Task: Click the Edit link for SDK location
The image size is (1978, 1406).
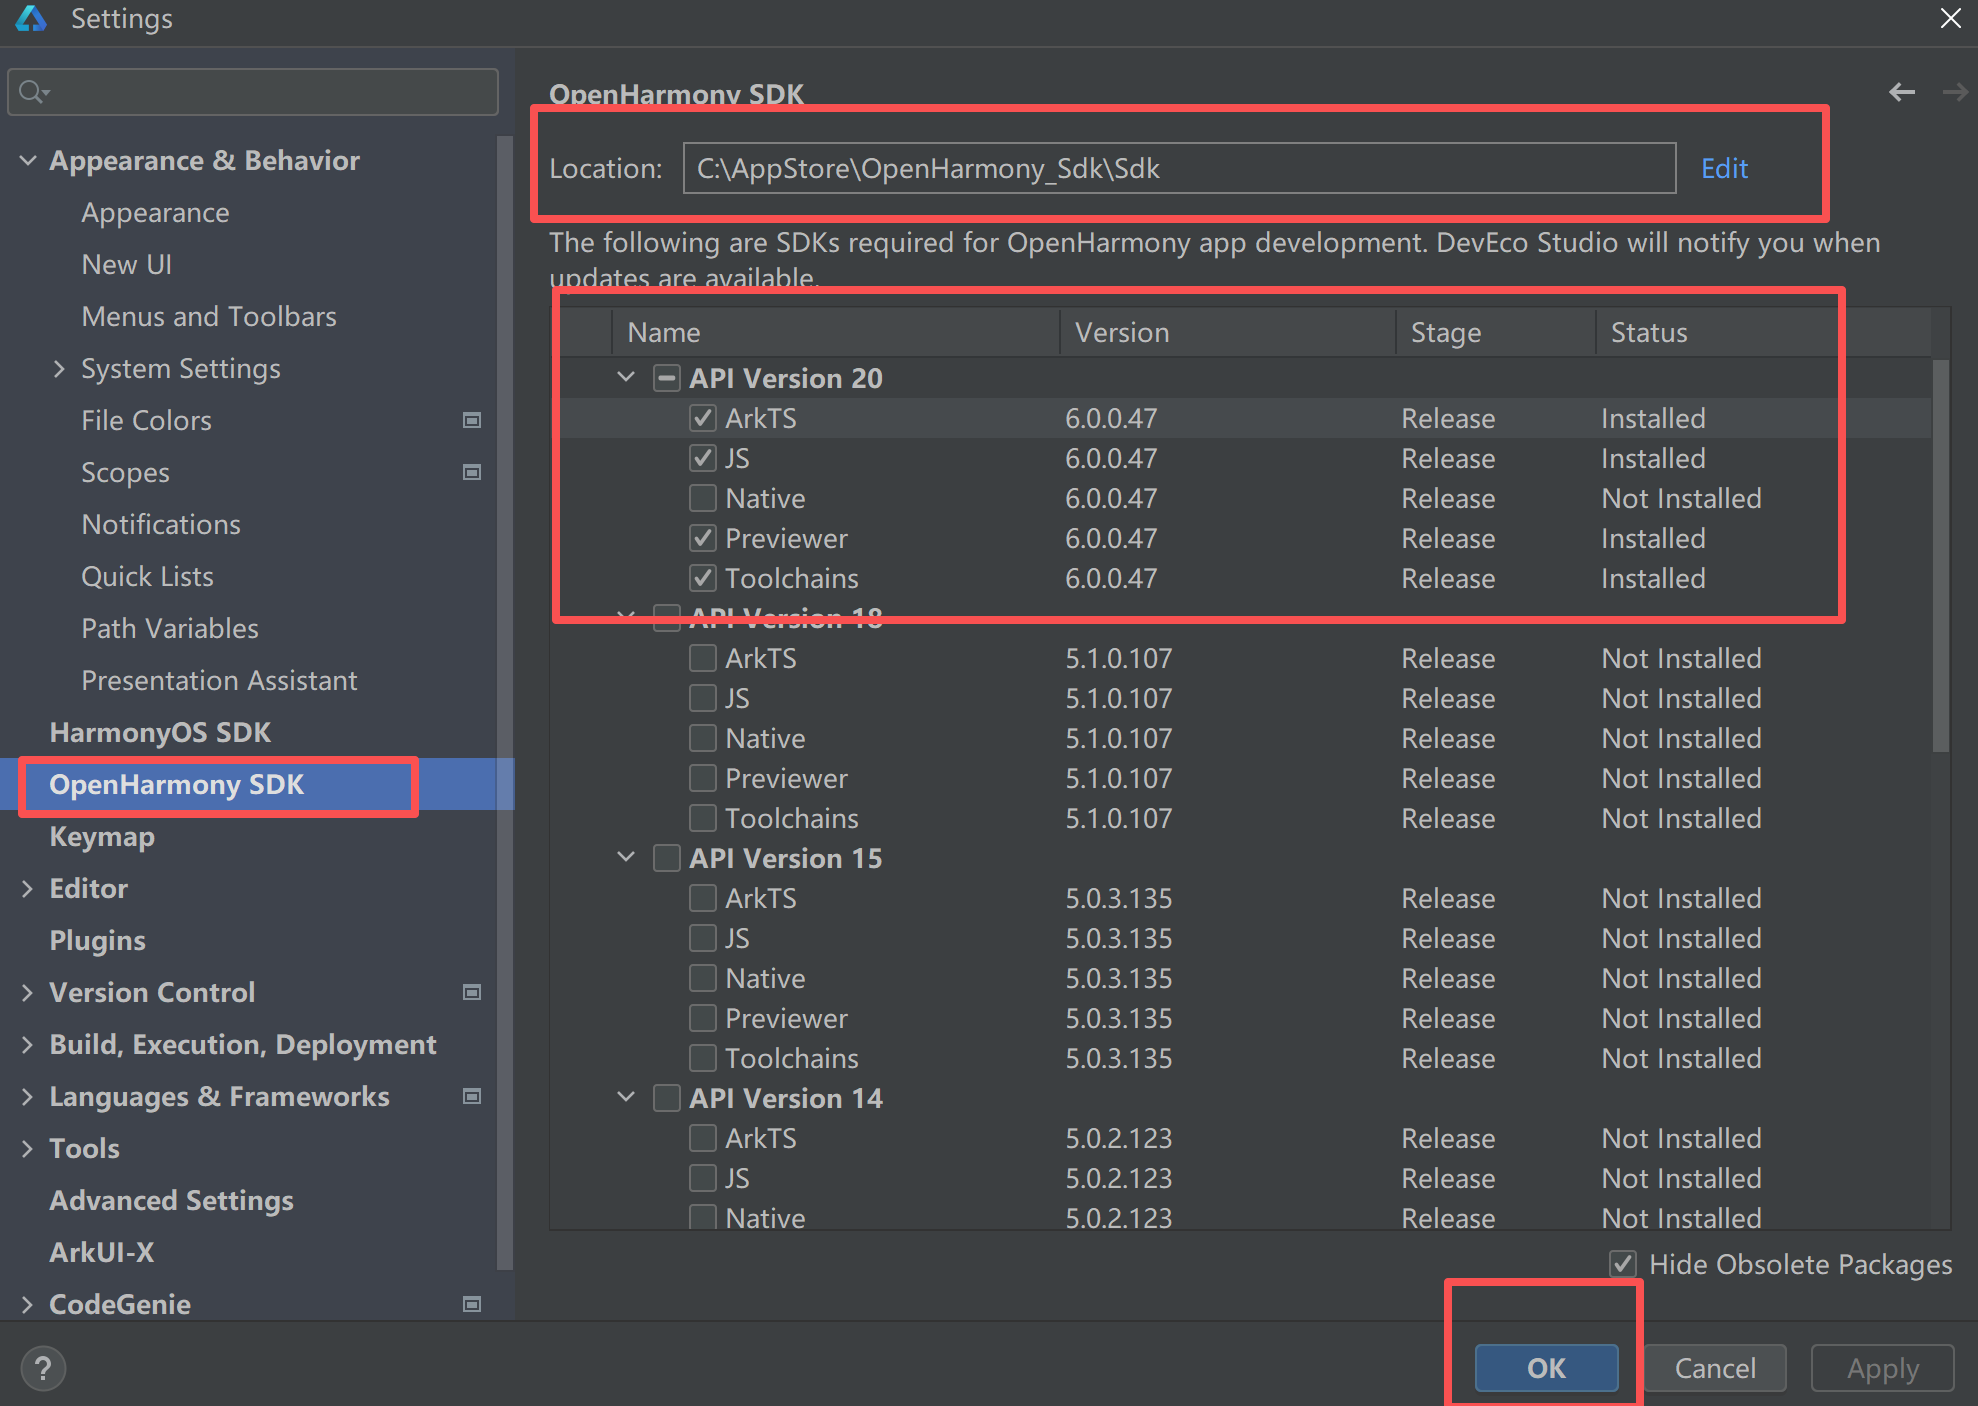Action: click(x=1724, y=168)
